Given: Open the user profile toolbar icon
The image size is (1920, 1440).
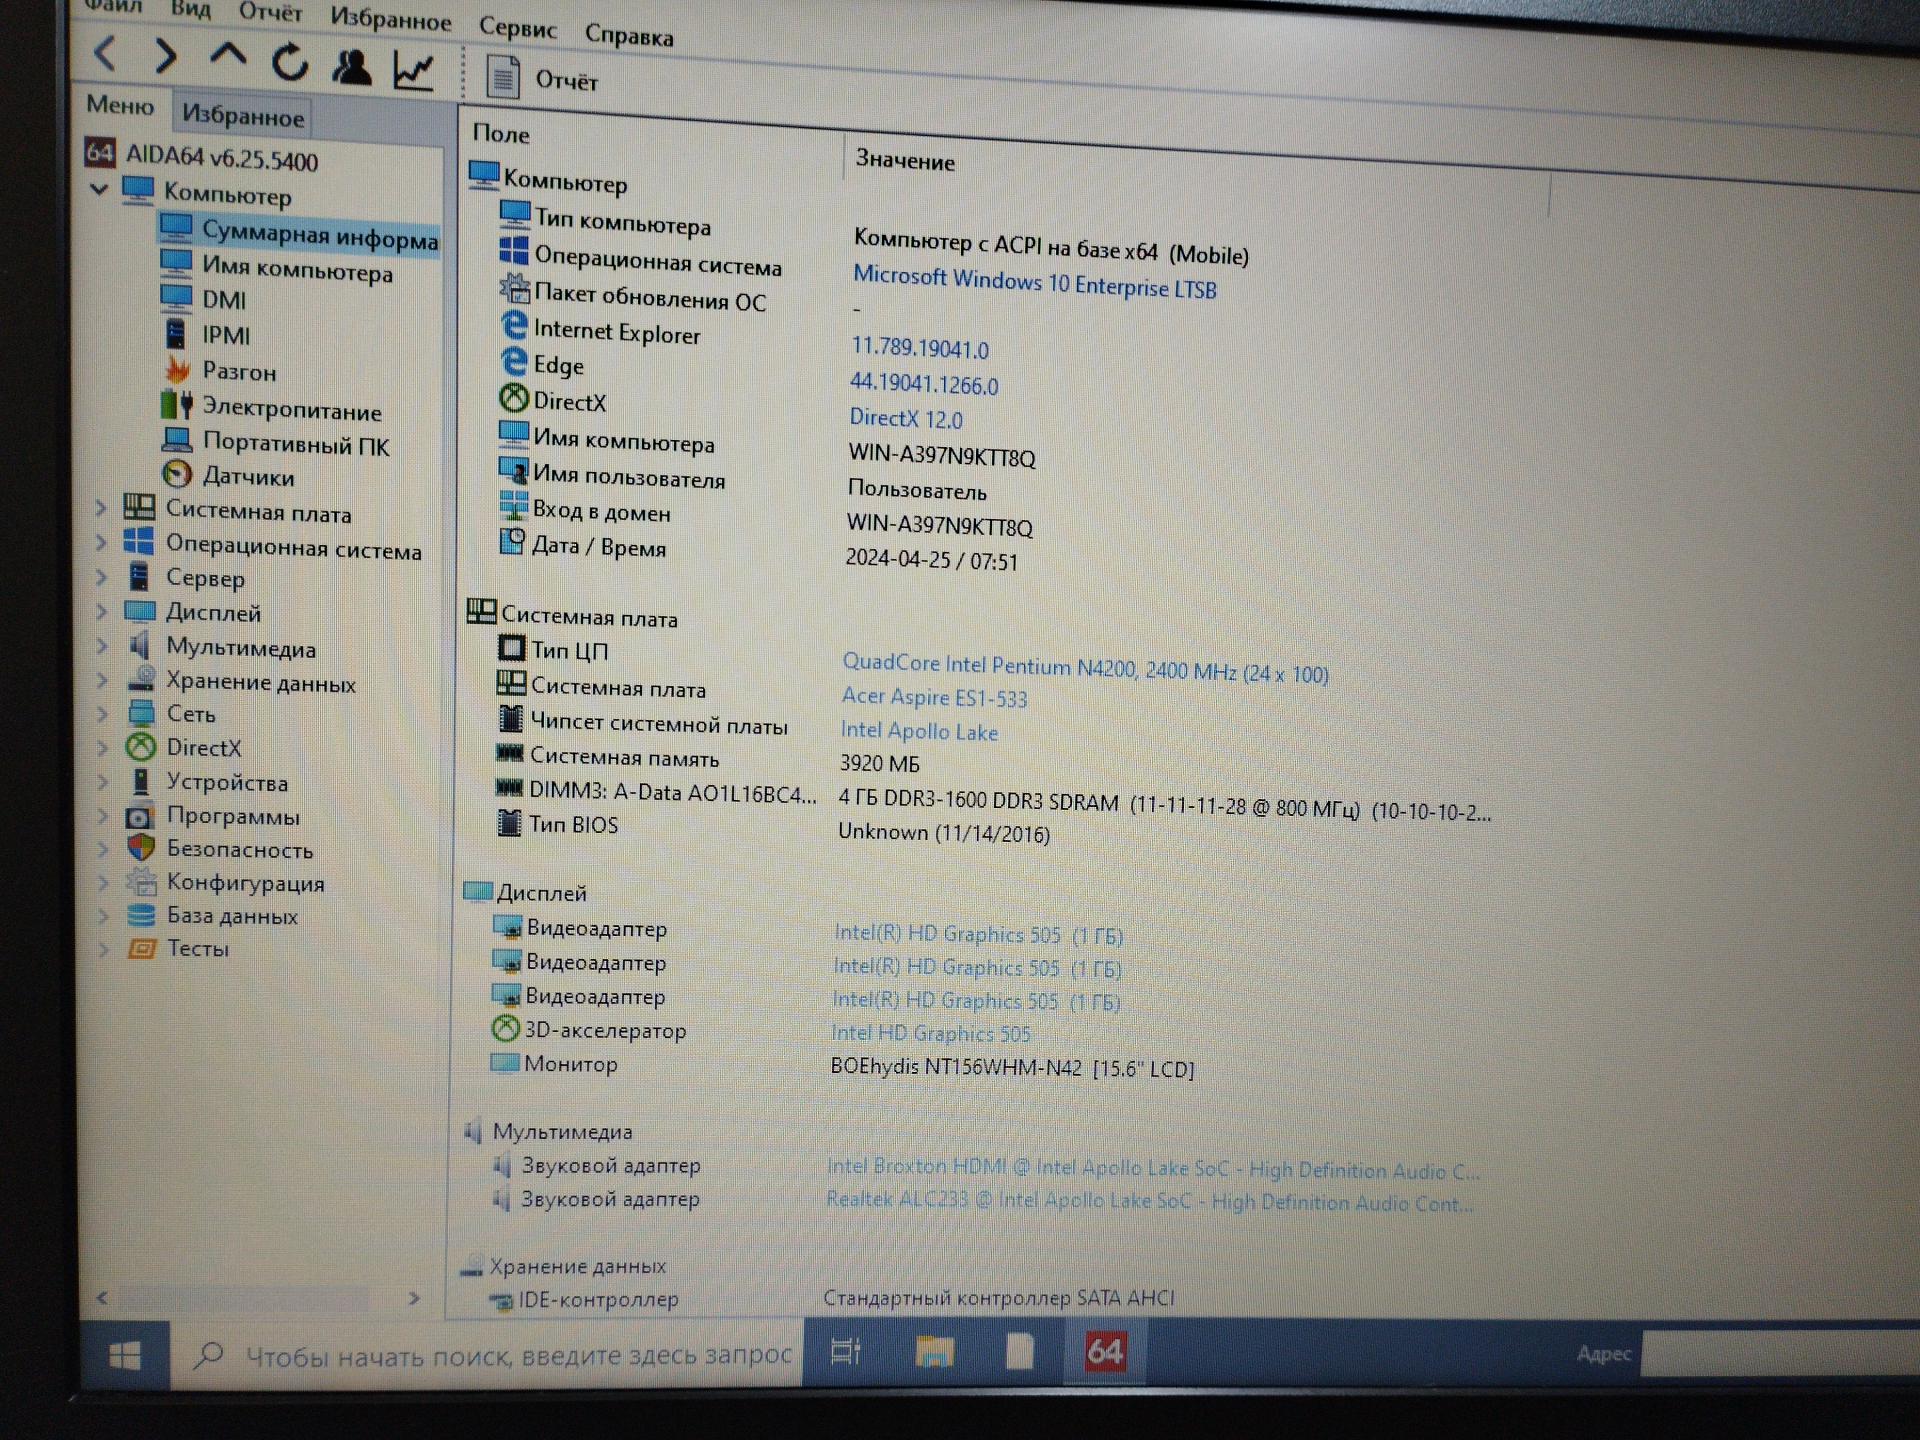Looking at the screenshot, I should pyautogui.click(x=351, y=66).
